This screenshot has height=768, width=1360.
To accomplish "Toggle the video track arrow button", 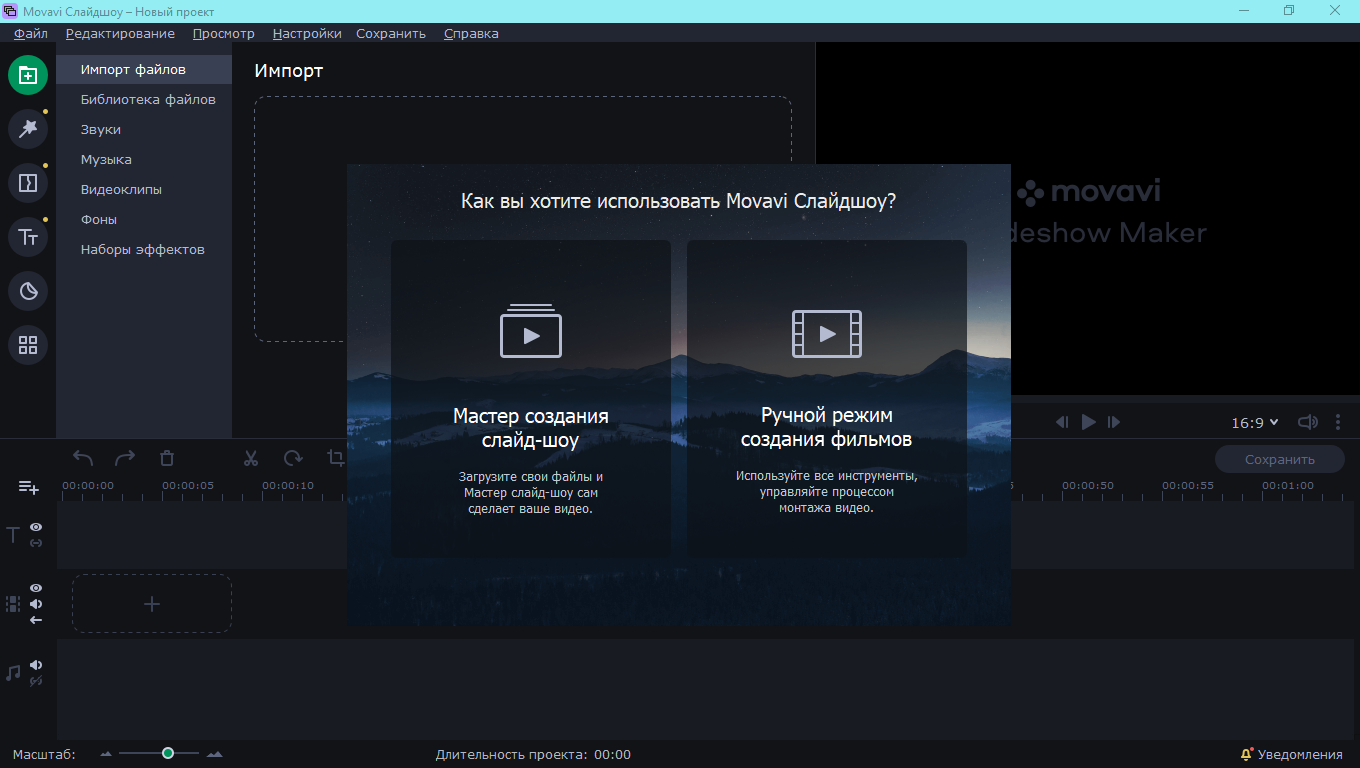I will click(x=36, y=620).
